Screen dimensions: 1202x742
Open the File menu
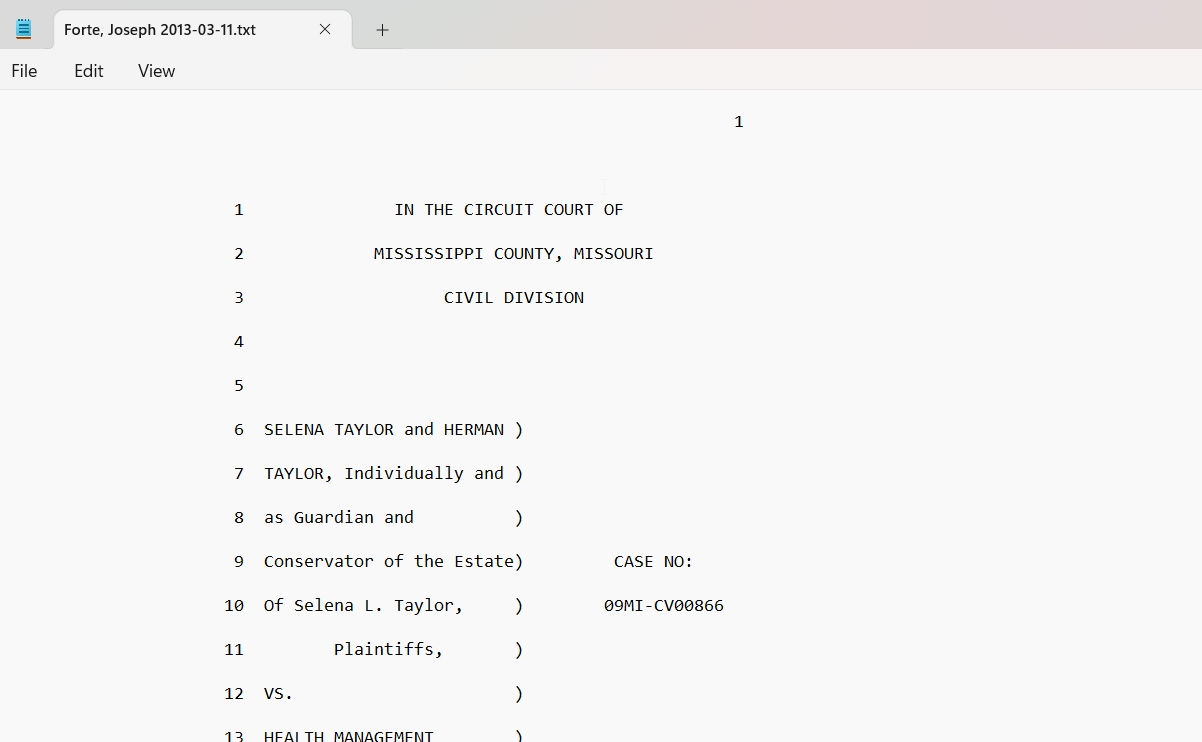(24, 71)
